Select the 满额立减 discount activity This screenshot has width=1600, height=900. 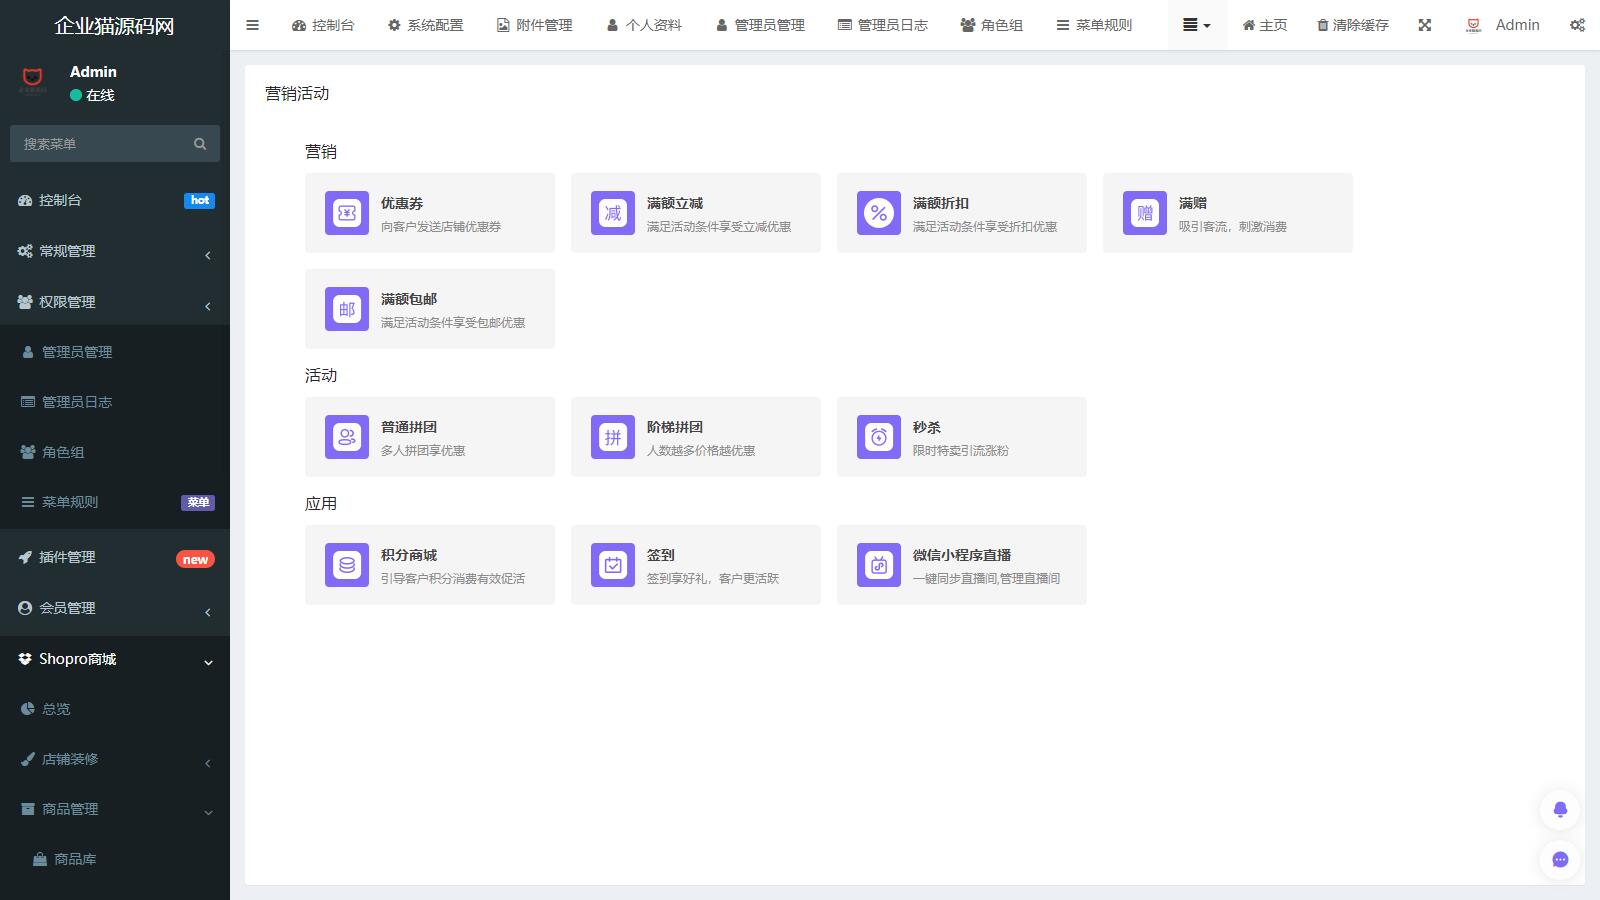(x=696, y=212)
